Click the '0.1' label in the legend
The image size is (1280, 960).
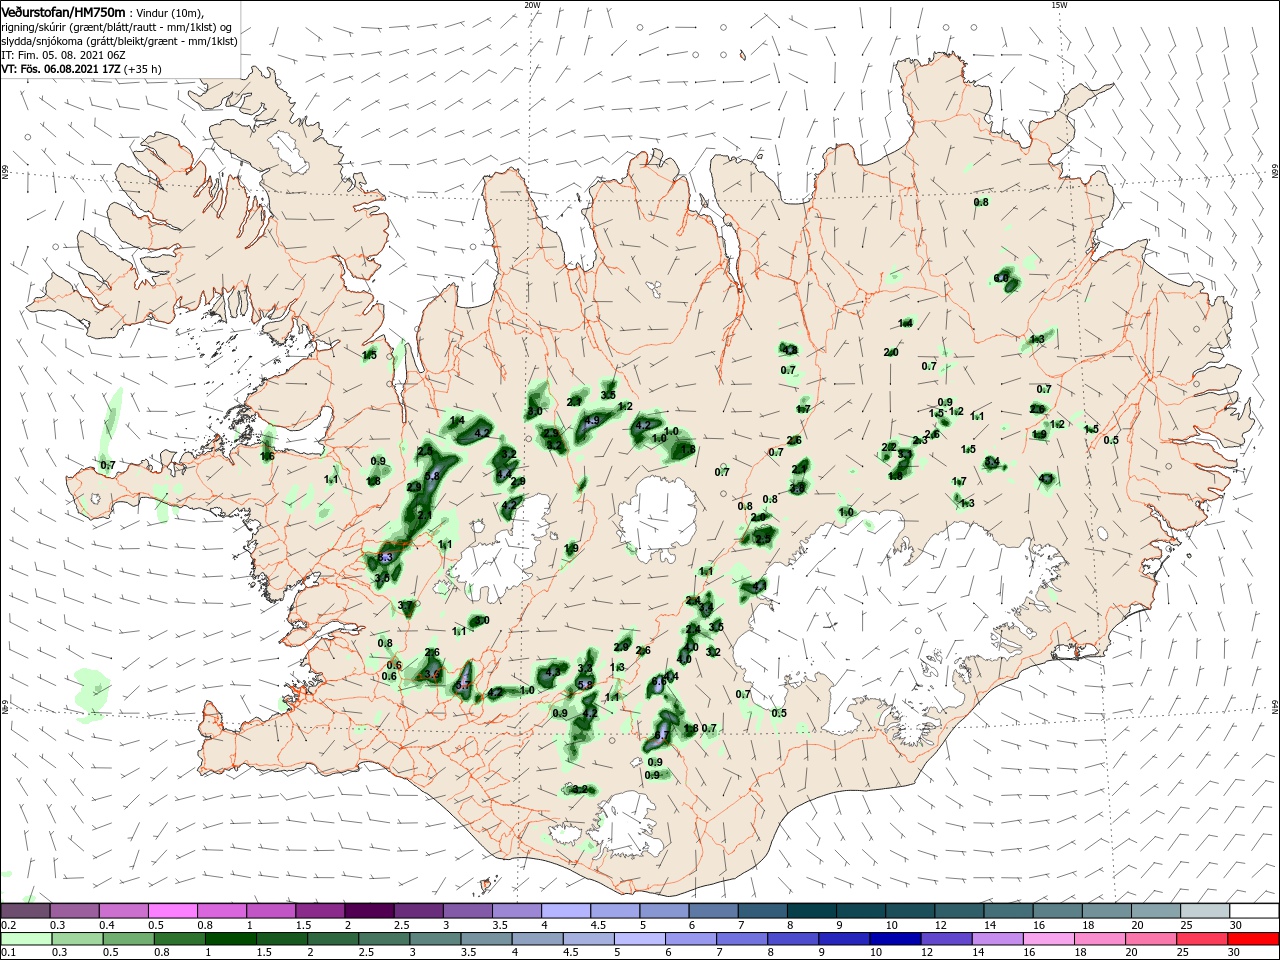[x=8, y=953]
